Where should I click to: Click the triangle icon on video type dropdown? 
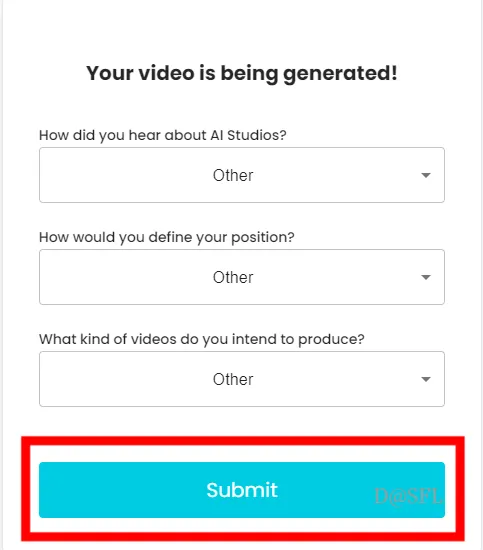(426, 379)
